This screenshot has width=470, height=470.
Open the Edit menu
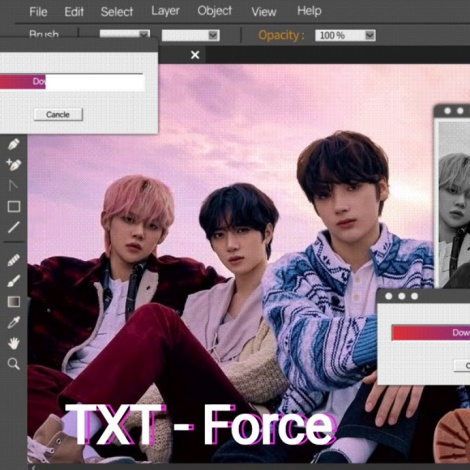click(x=74, y=12)
